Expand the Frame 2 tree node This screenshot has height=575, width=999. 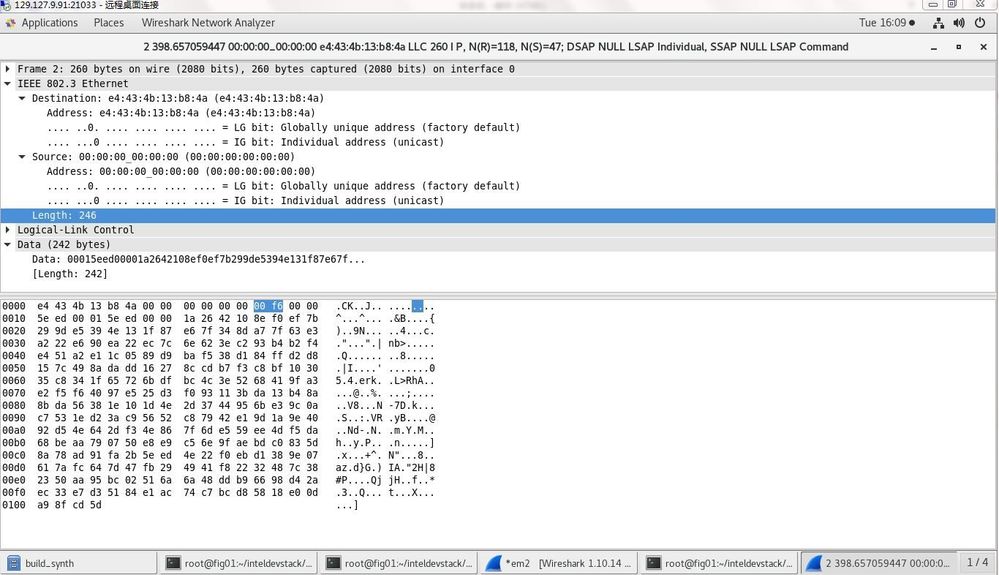(8, 69)
